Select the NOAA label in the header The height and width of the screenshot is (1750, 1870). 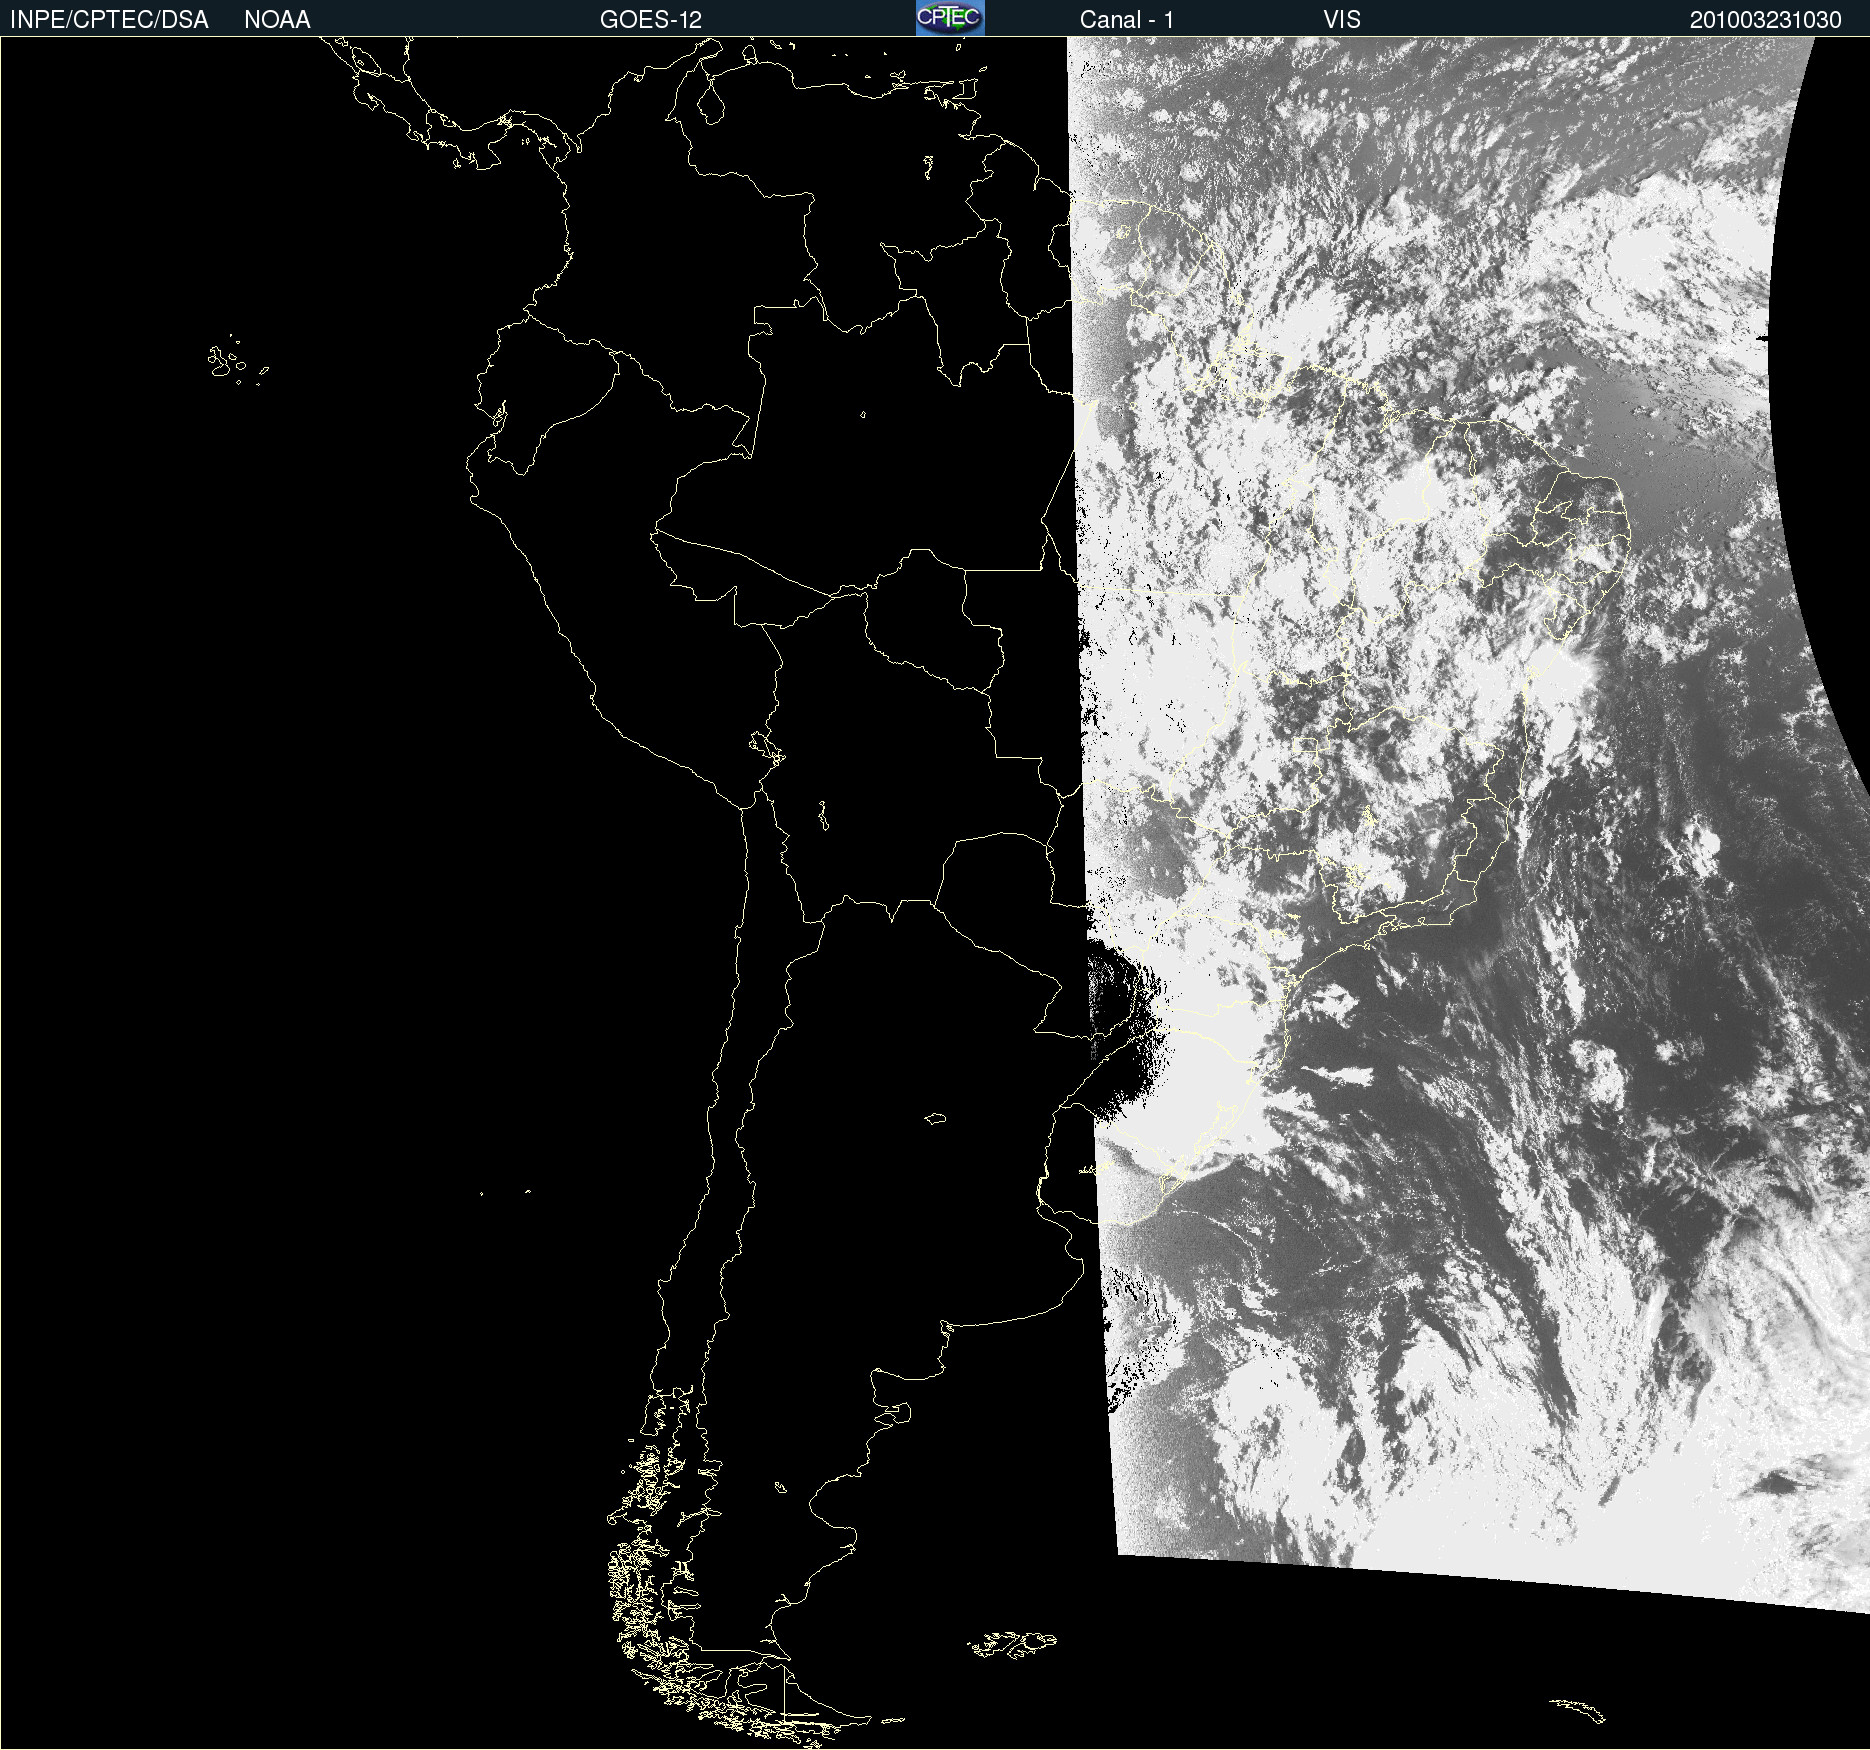coord(277,20)
